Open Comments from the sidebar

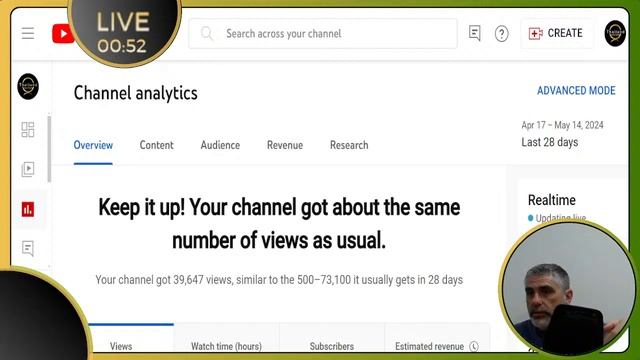(x=28, y=248)
